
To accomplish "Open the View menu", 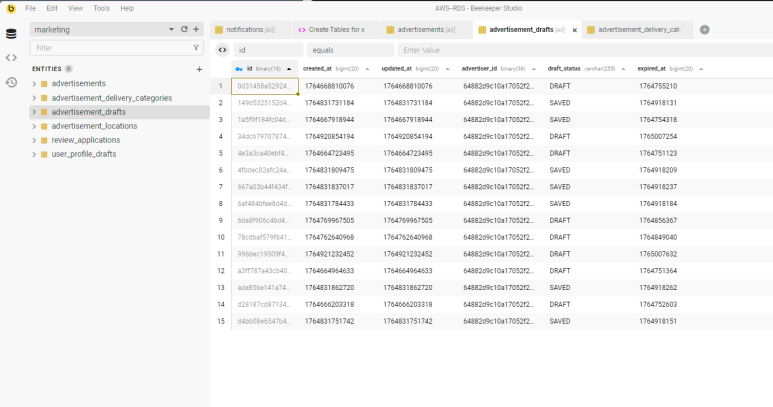I will coord(75,8).
